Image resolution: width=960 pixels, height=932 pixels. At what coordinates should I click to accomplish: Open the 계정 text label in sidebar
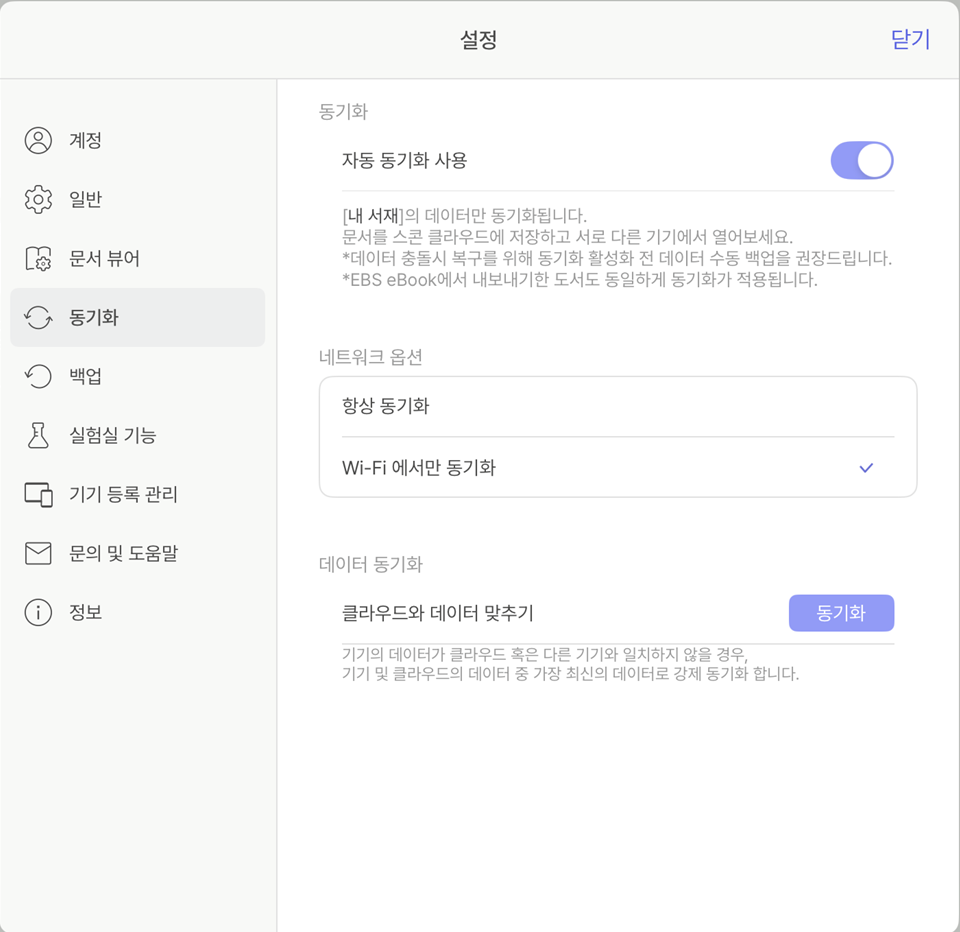point(86,141)
